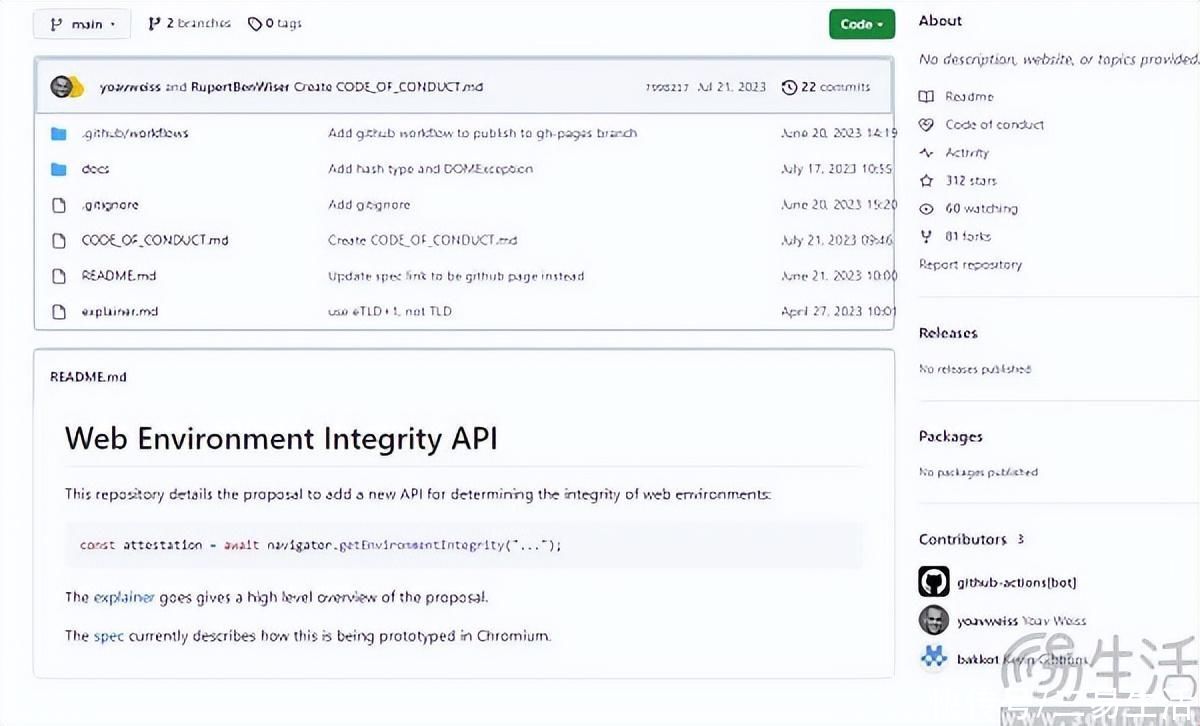Open commit 'Create CODE_OF_CONDUCT.md' in the file list

(423, 240)
